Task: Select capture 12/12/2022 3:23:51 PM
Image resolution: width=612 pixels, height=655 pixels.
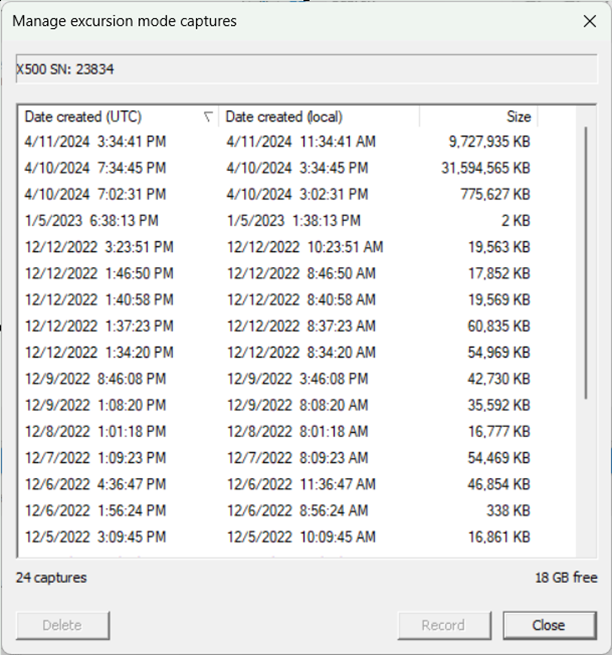Action: click(99, 247)
